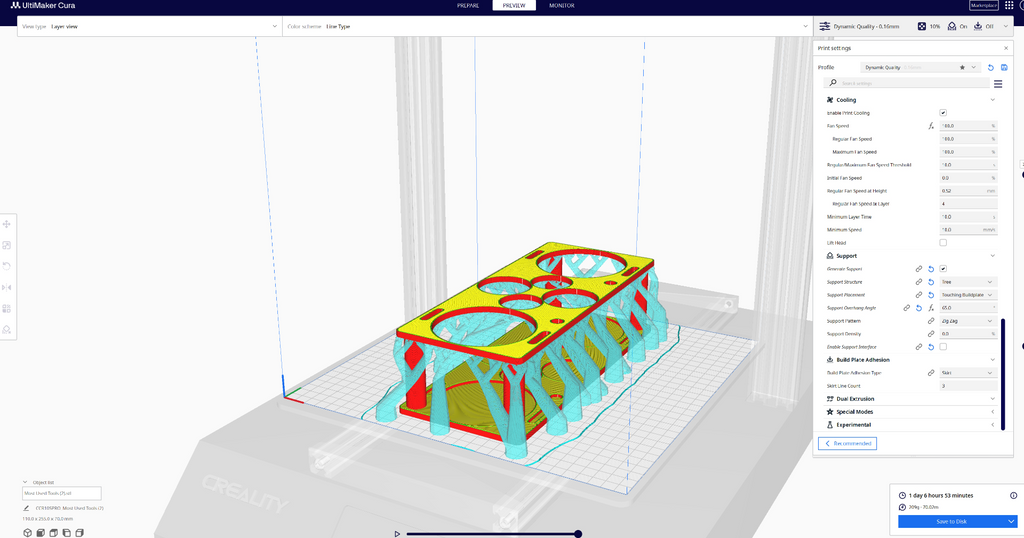Open the Marketplace button

pyautogui.click(x=984, y=5)
